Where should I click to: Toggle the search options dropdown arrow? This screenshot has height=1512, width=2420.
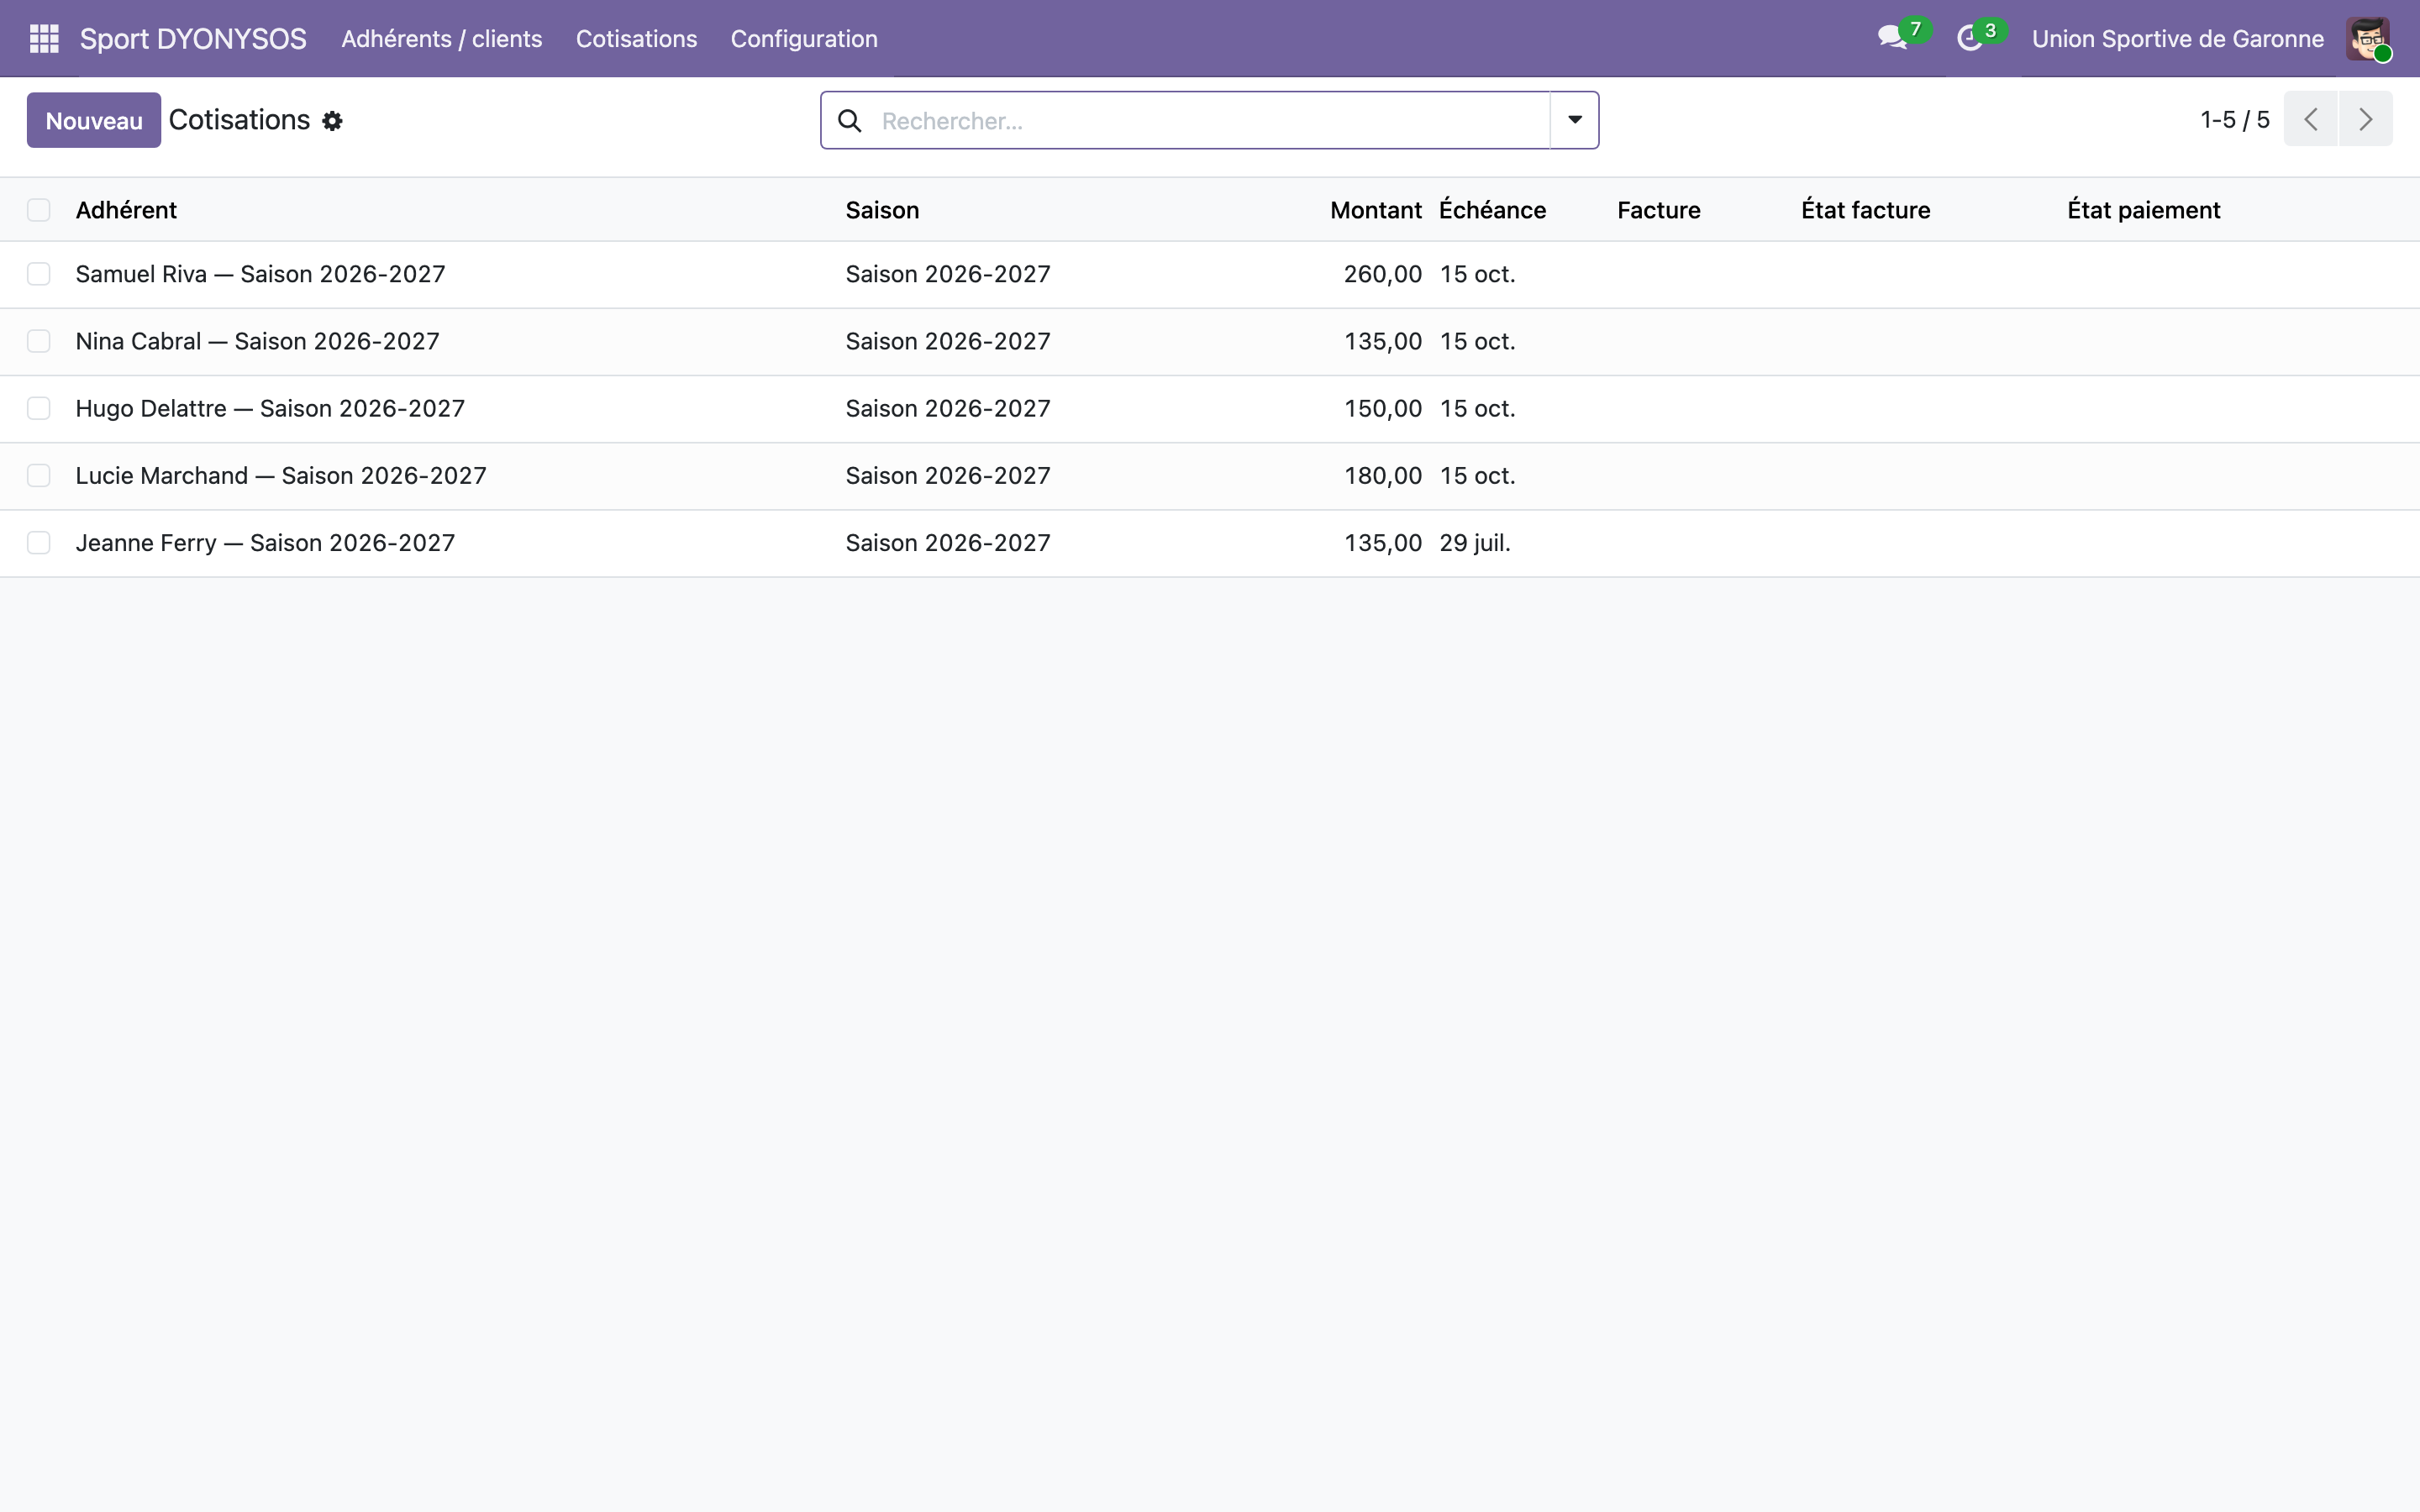pyautogui.click(x=1574, y=120)
